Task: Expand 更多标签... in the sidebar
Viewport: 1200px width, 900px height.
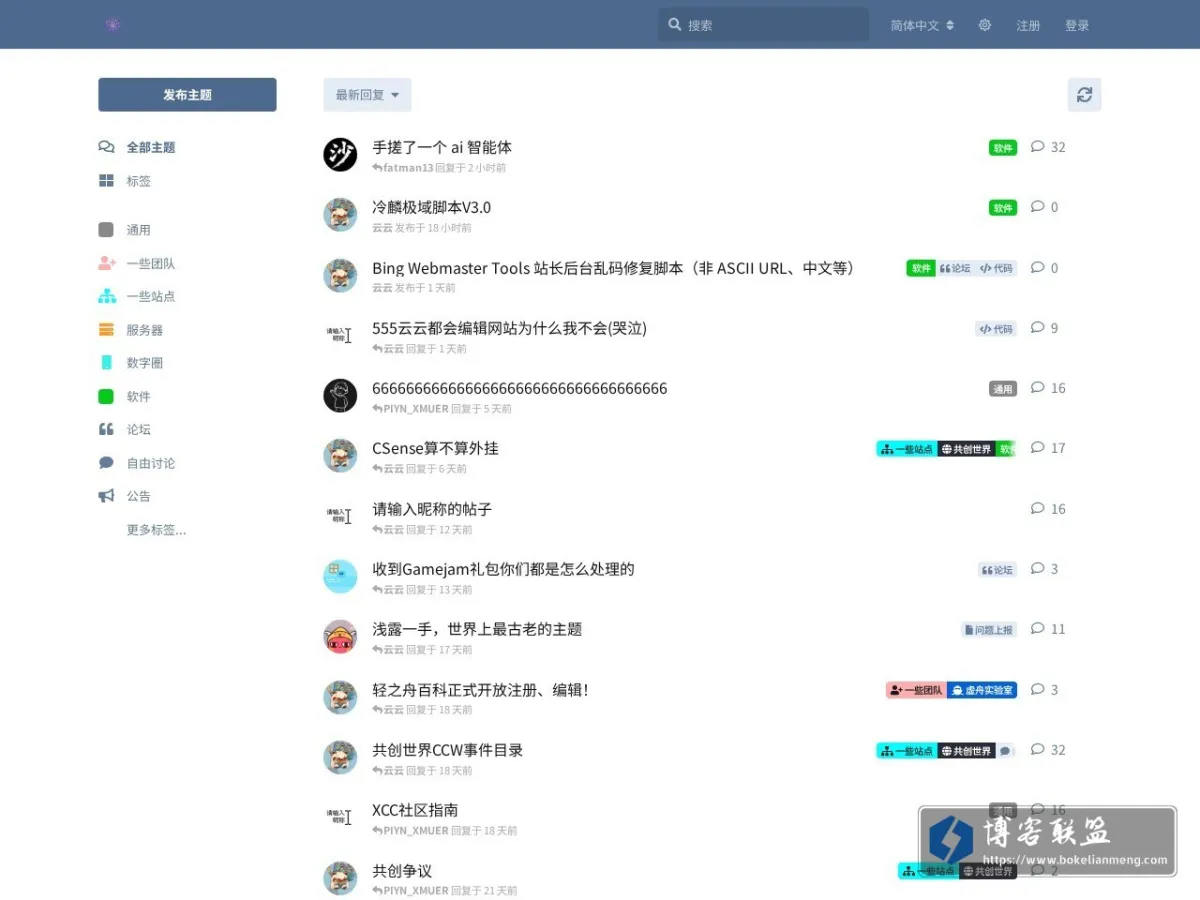Action: click(x=156, y=530)
